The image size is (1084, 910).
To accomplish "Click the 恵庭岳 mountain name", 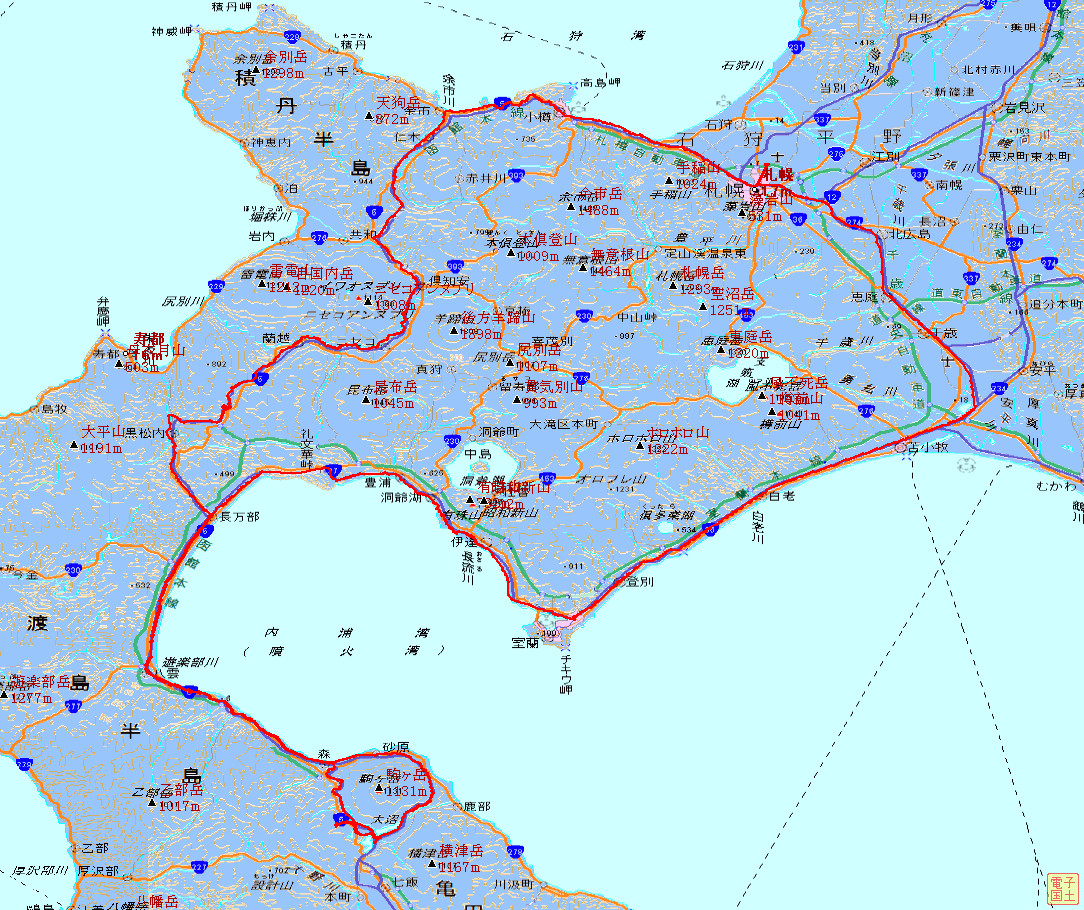I will pyautogui.click(x=751, y=336).
